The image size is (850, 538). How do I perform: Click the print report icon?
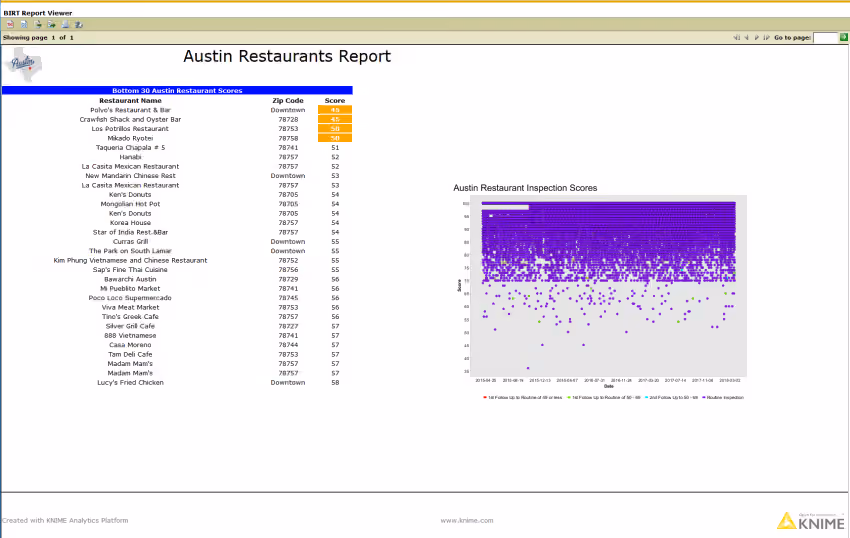[x=65, y=24]
